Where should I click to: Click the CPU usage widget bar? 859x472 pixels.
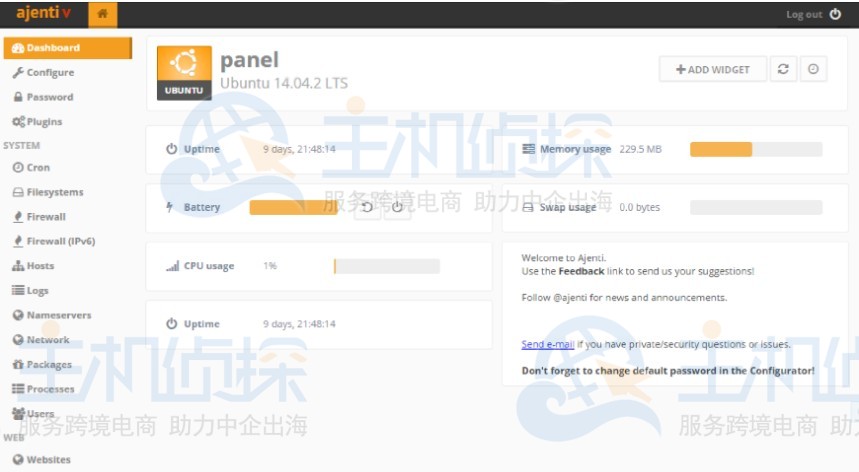[x=386, y=266]
